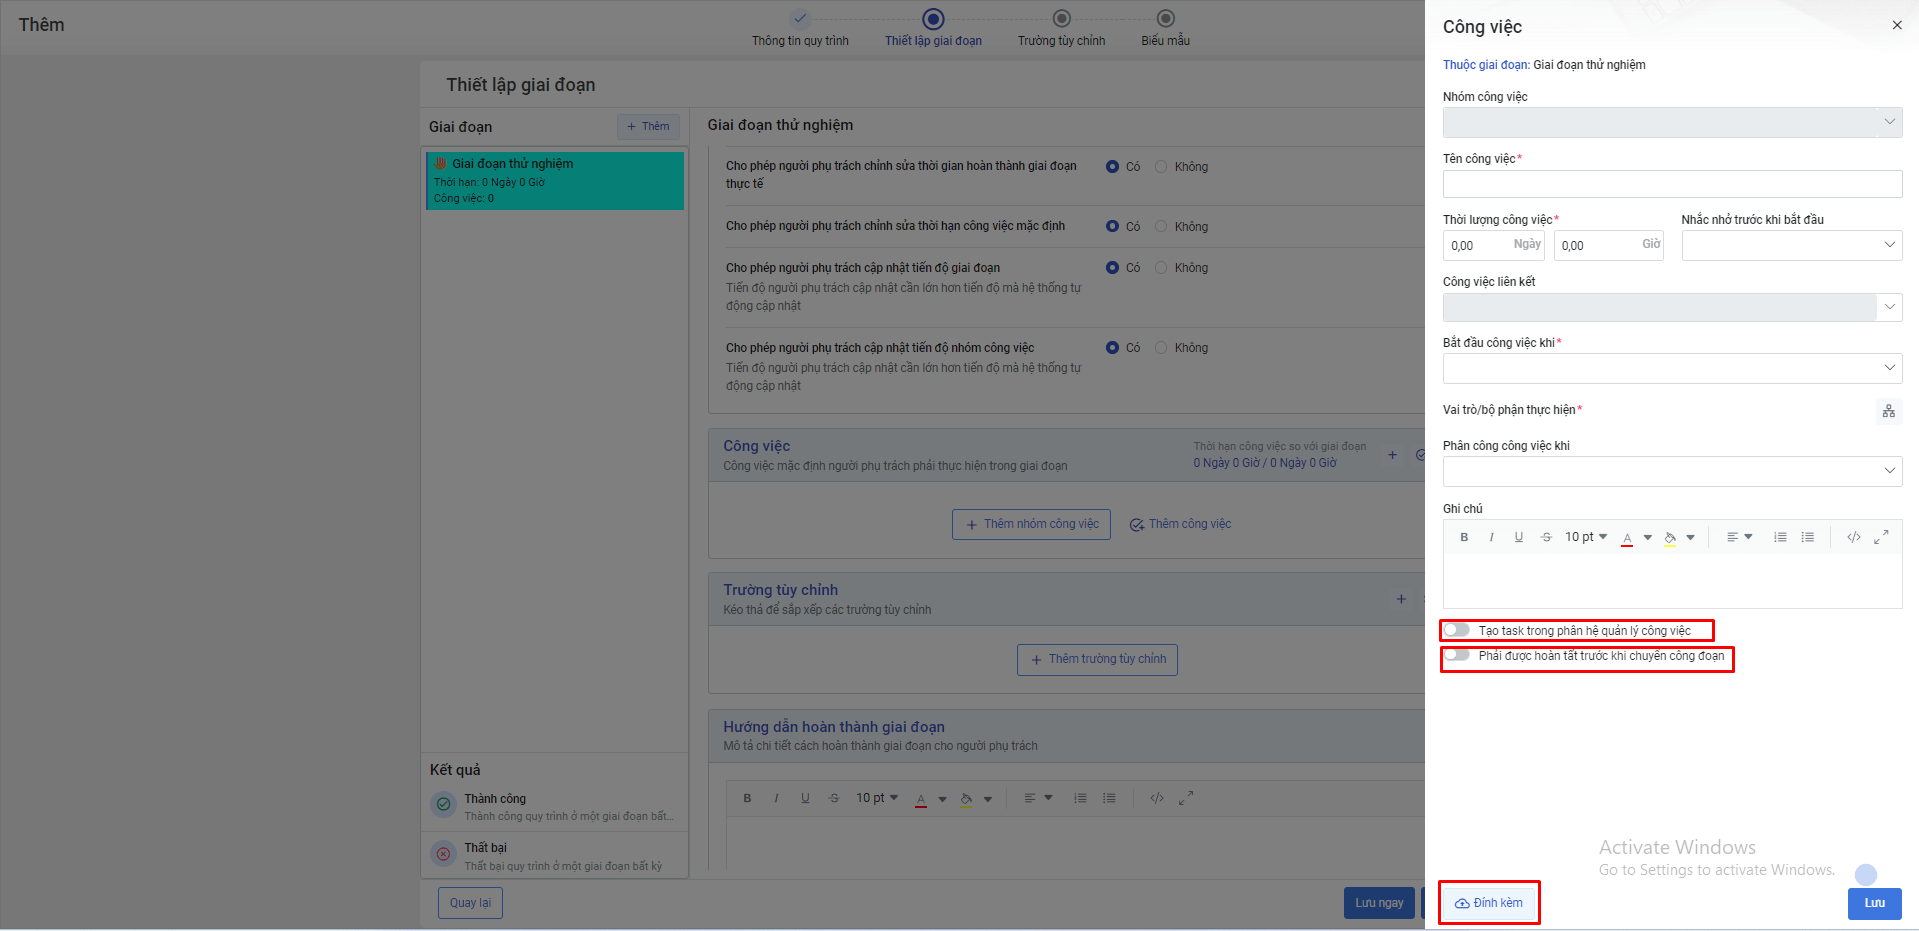Image resolution: width=1919 pixels, height=931 pixels.
Task: Go to Biểu mẫu step
Action: tap(1165, 29)
